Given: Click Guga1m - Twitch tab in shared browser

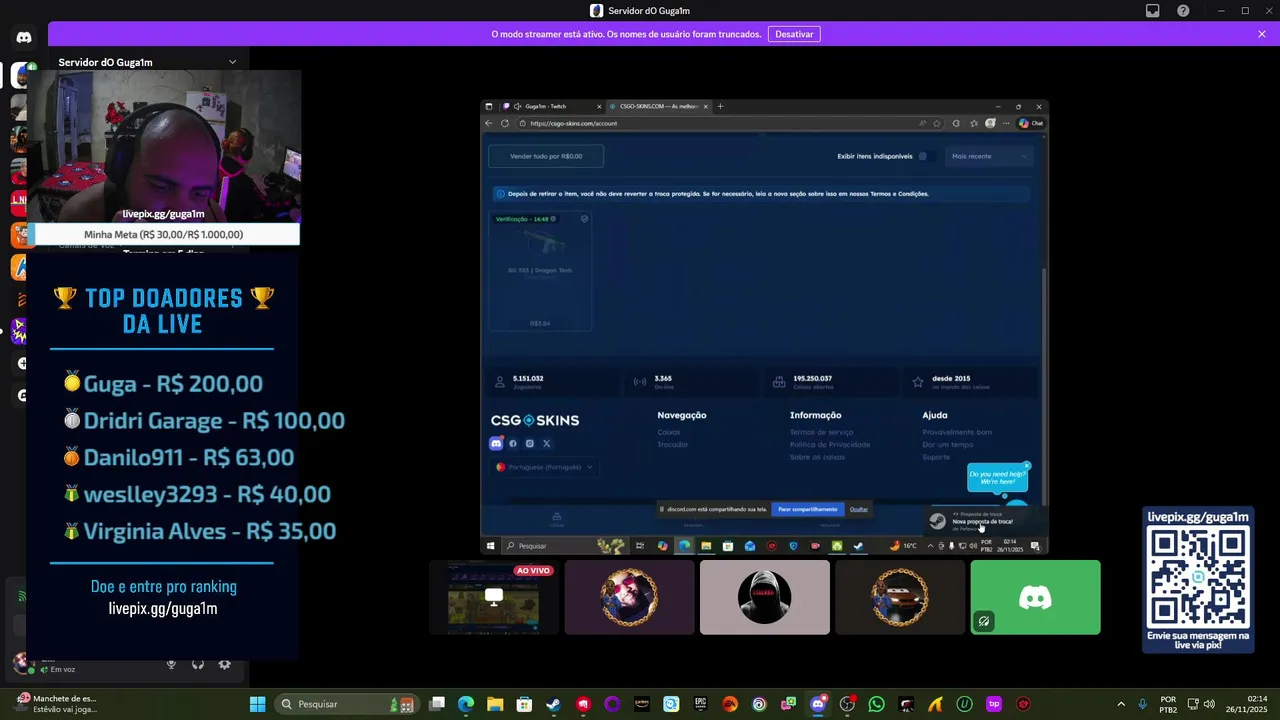Looking at the screenshot, I should coord(552,106).
